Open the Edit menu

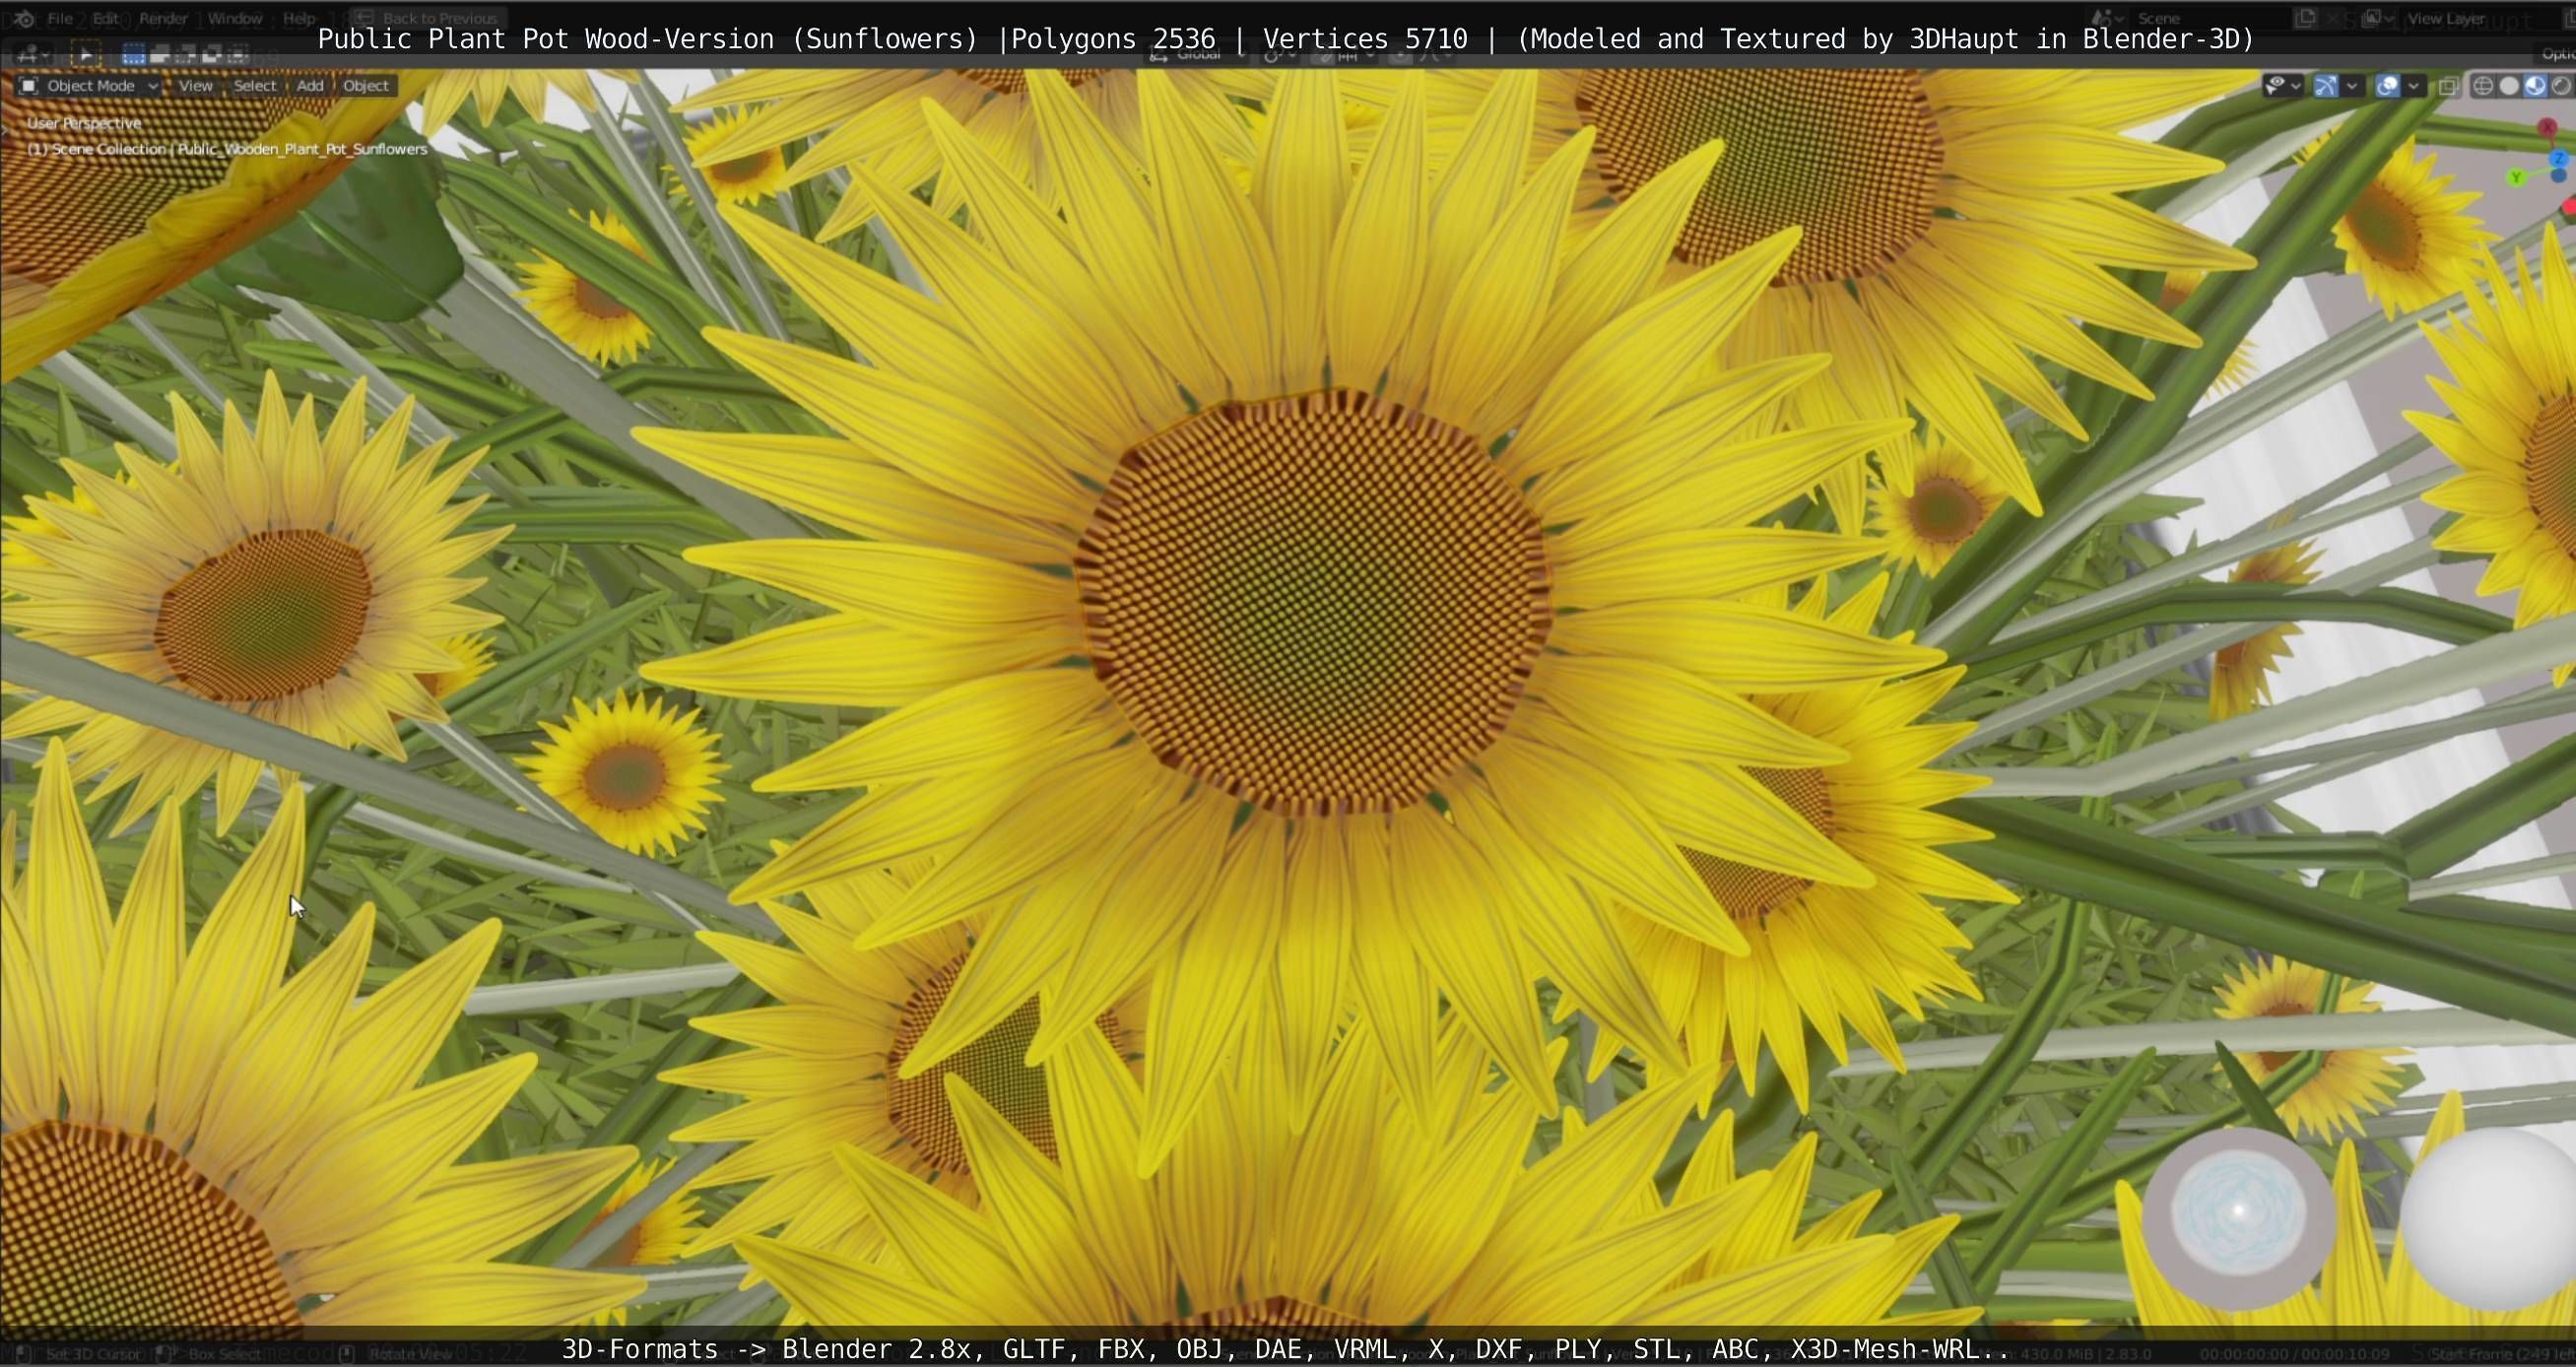point(106,18)
